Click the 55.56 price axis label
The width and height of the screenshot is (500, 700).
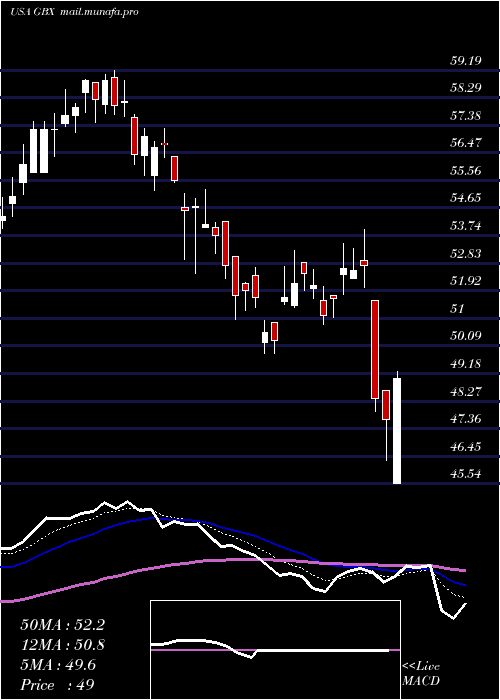pyautogui.click(x=465, y=171)
